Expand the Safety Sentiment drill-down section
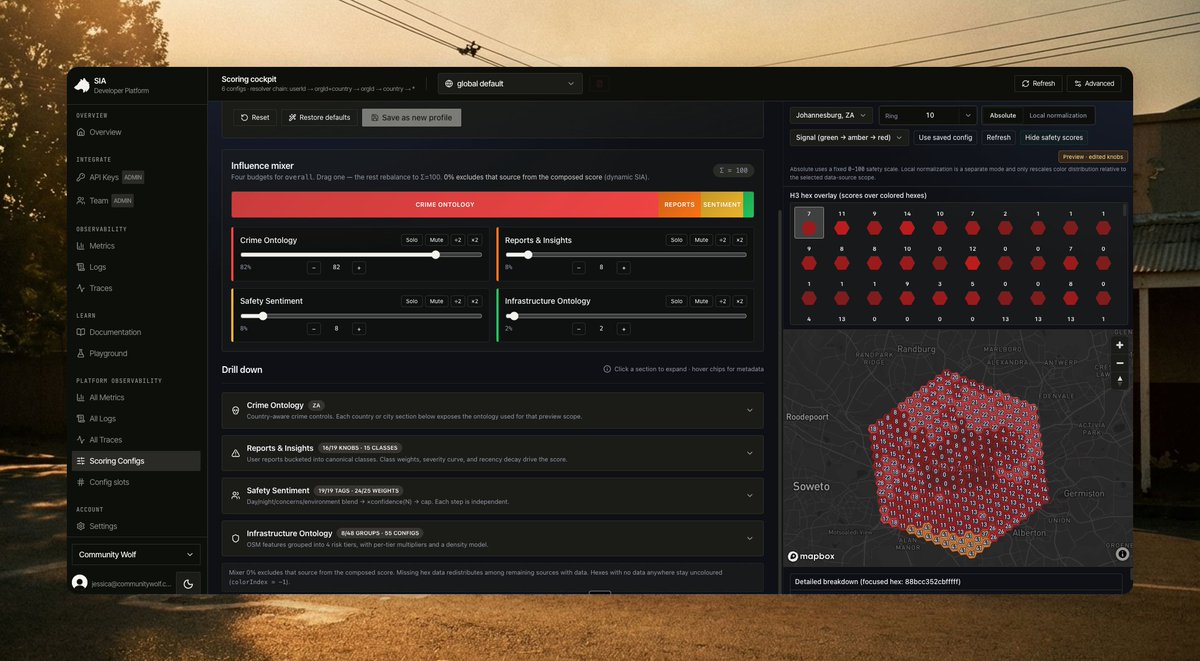This screenshot has height=661, width=1200. coord(492,495)
